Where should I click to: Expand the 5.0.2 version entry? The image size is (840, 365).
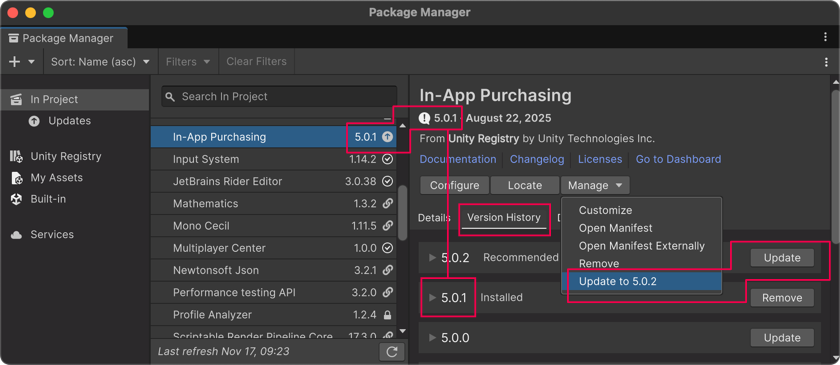click(x=432, y=258)
